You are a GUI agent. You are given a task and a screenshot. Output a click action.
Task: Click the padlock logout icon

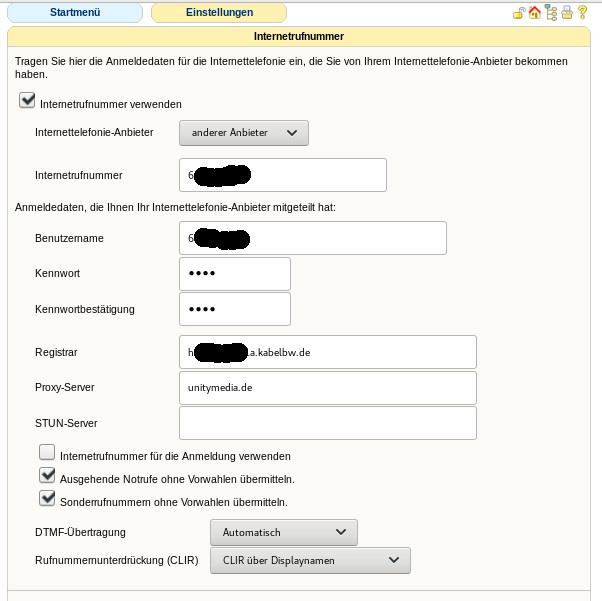pos(519,13)
